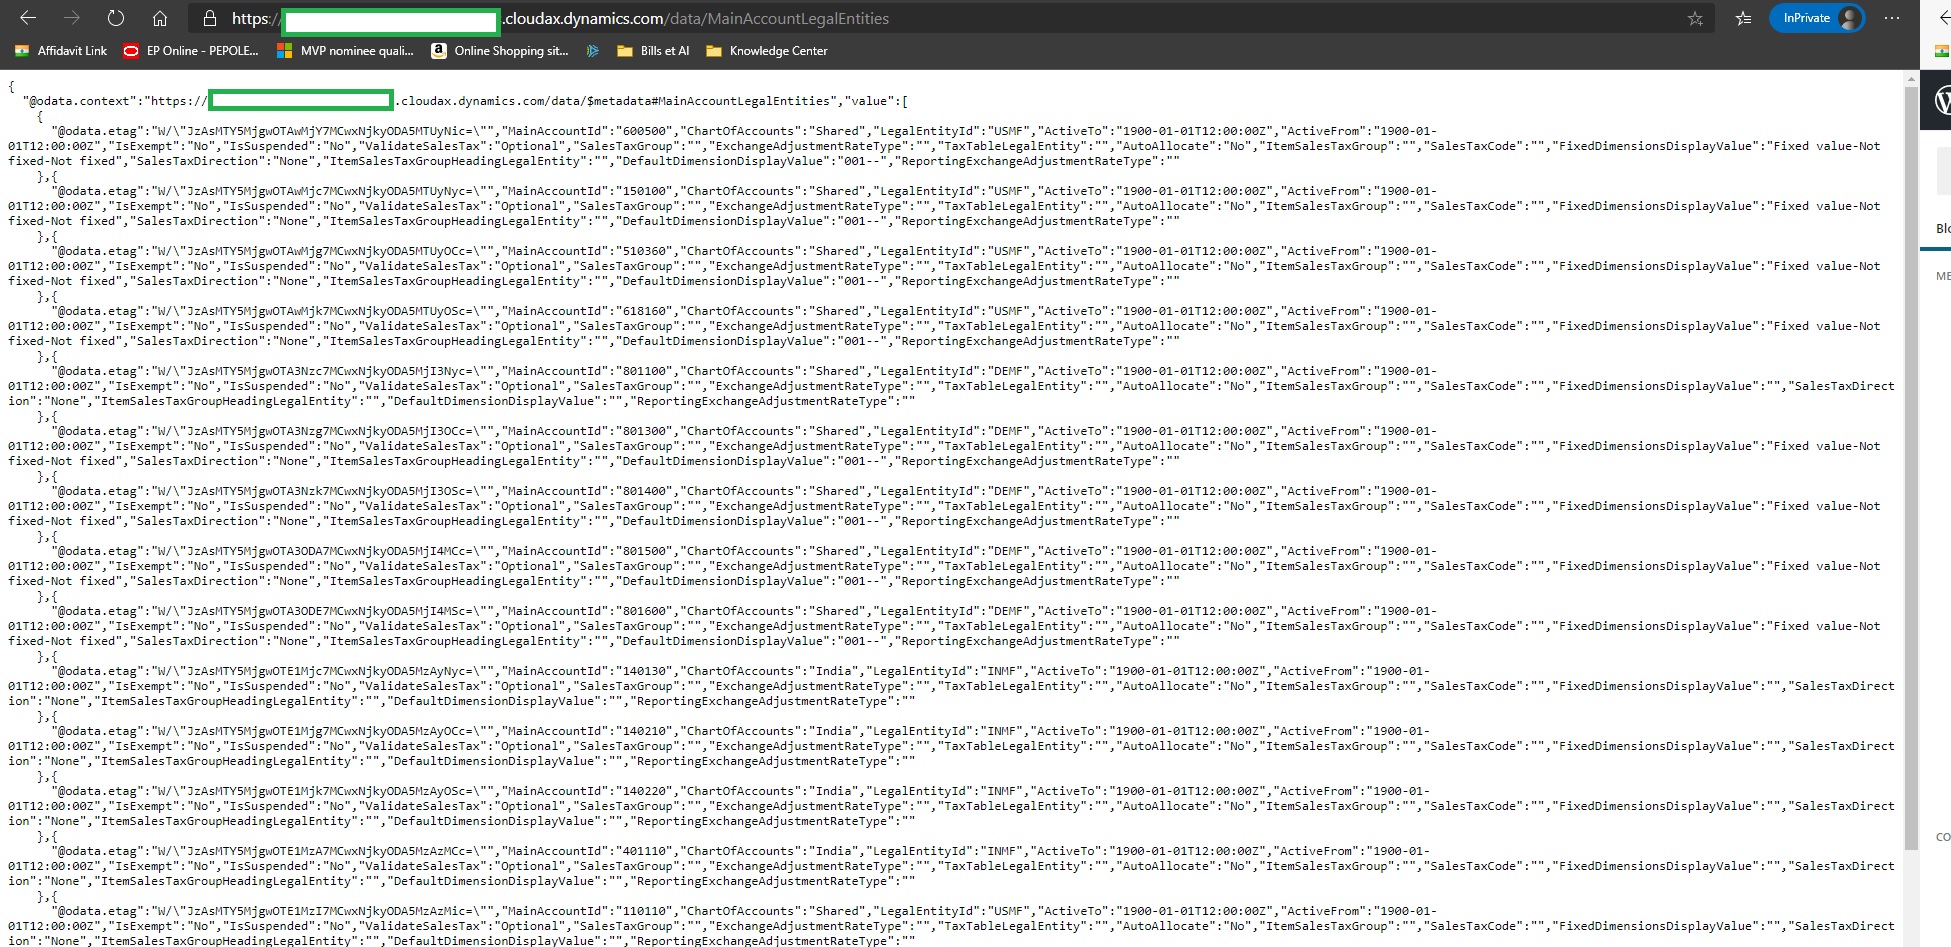Click the WordPress logo in the right window
Screen dimensions: 1951x947
pyautogui.click(x=1942, y=100)
